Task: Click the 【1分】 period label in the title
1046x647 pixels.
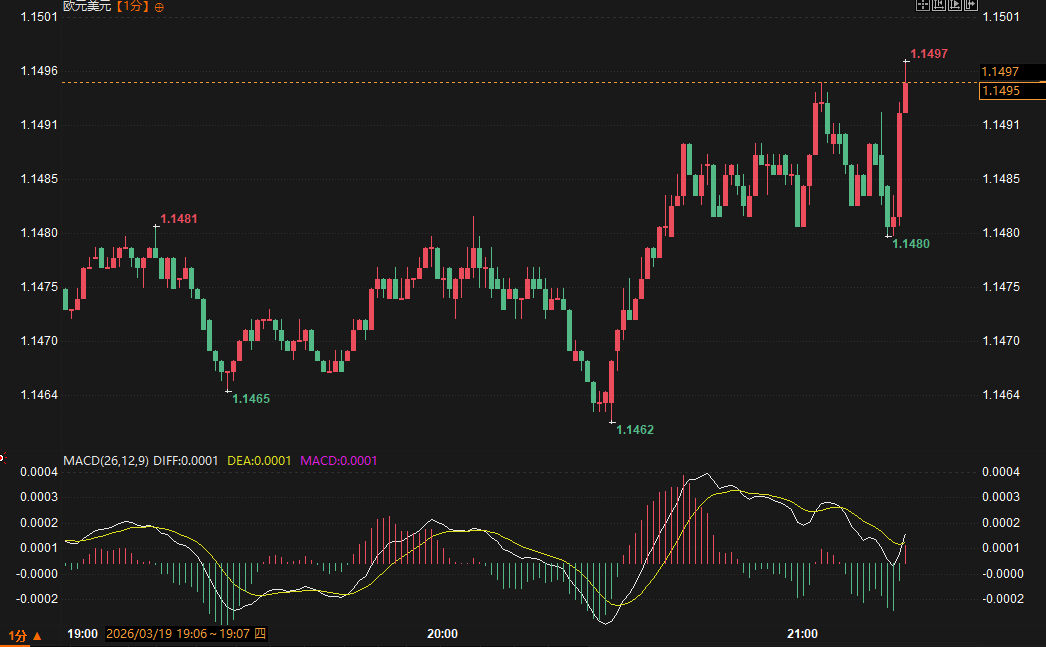Action: pyautogui.click(x=132, y=6)
